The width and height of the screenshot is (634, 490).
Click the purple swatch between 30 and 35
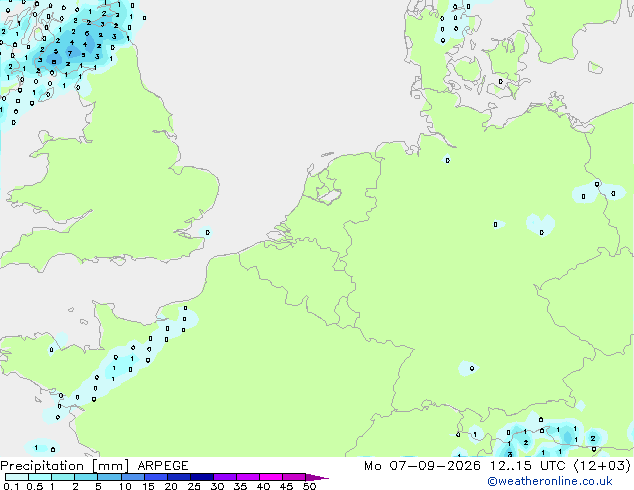[225, 477]
